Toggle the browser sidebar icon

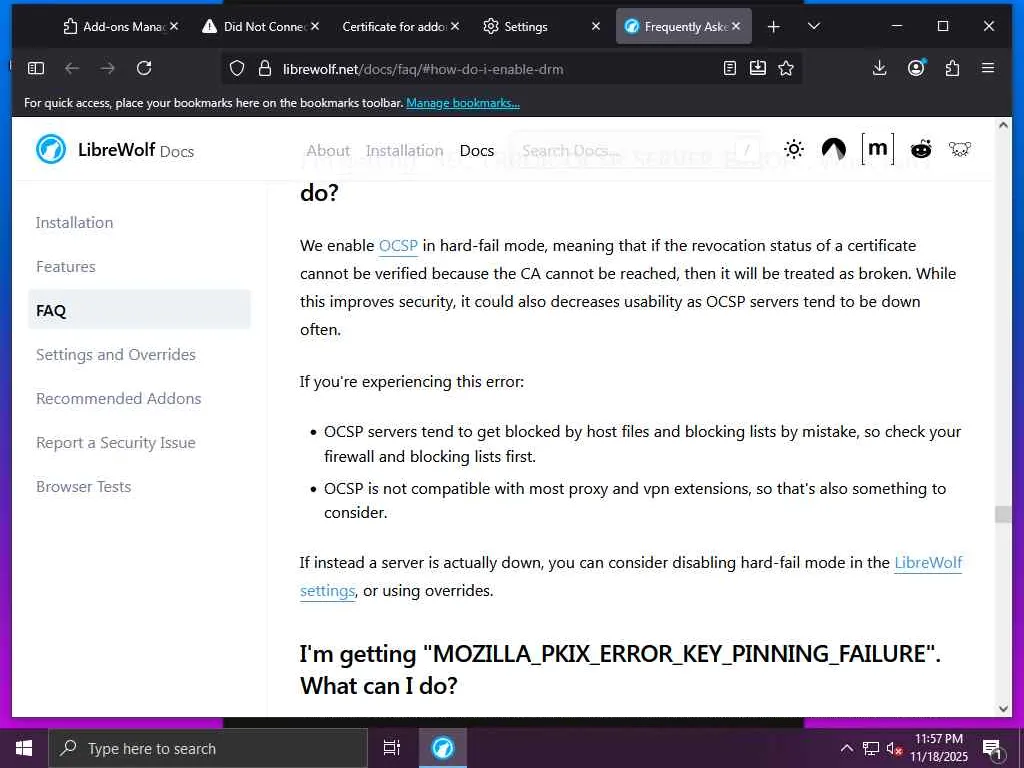(36, 68)
